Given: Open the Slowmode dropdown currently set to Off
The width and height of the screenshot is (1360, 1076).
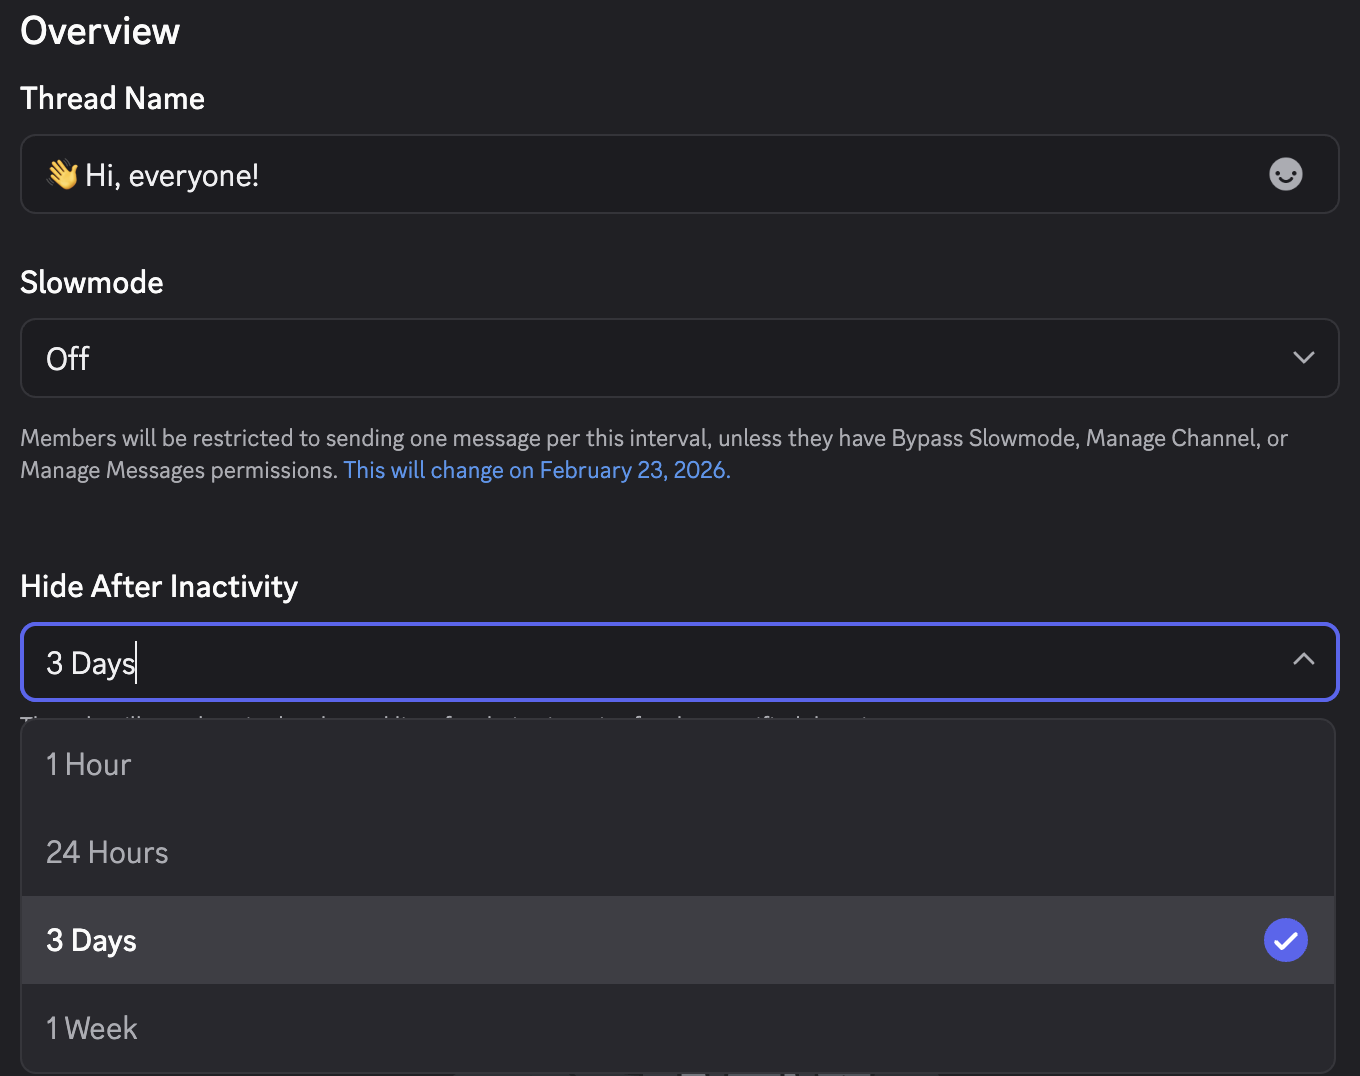Looking at the screenshot, I should 680,358.
